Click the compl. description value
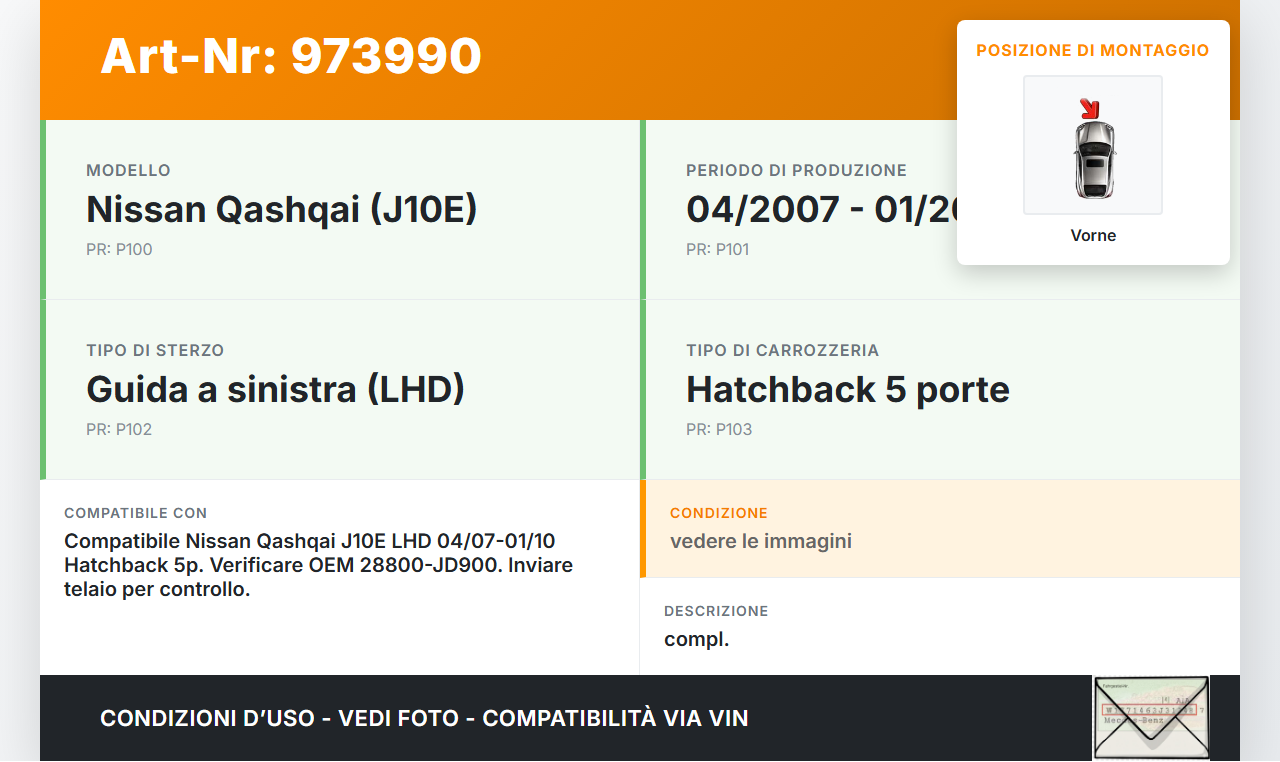The image size is (1280, 762). 697,640
